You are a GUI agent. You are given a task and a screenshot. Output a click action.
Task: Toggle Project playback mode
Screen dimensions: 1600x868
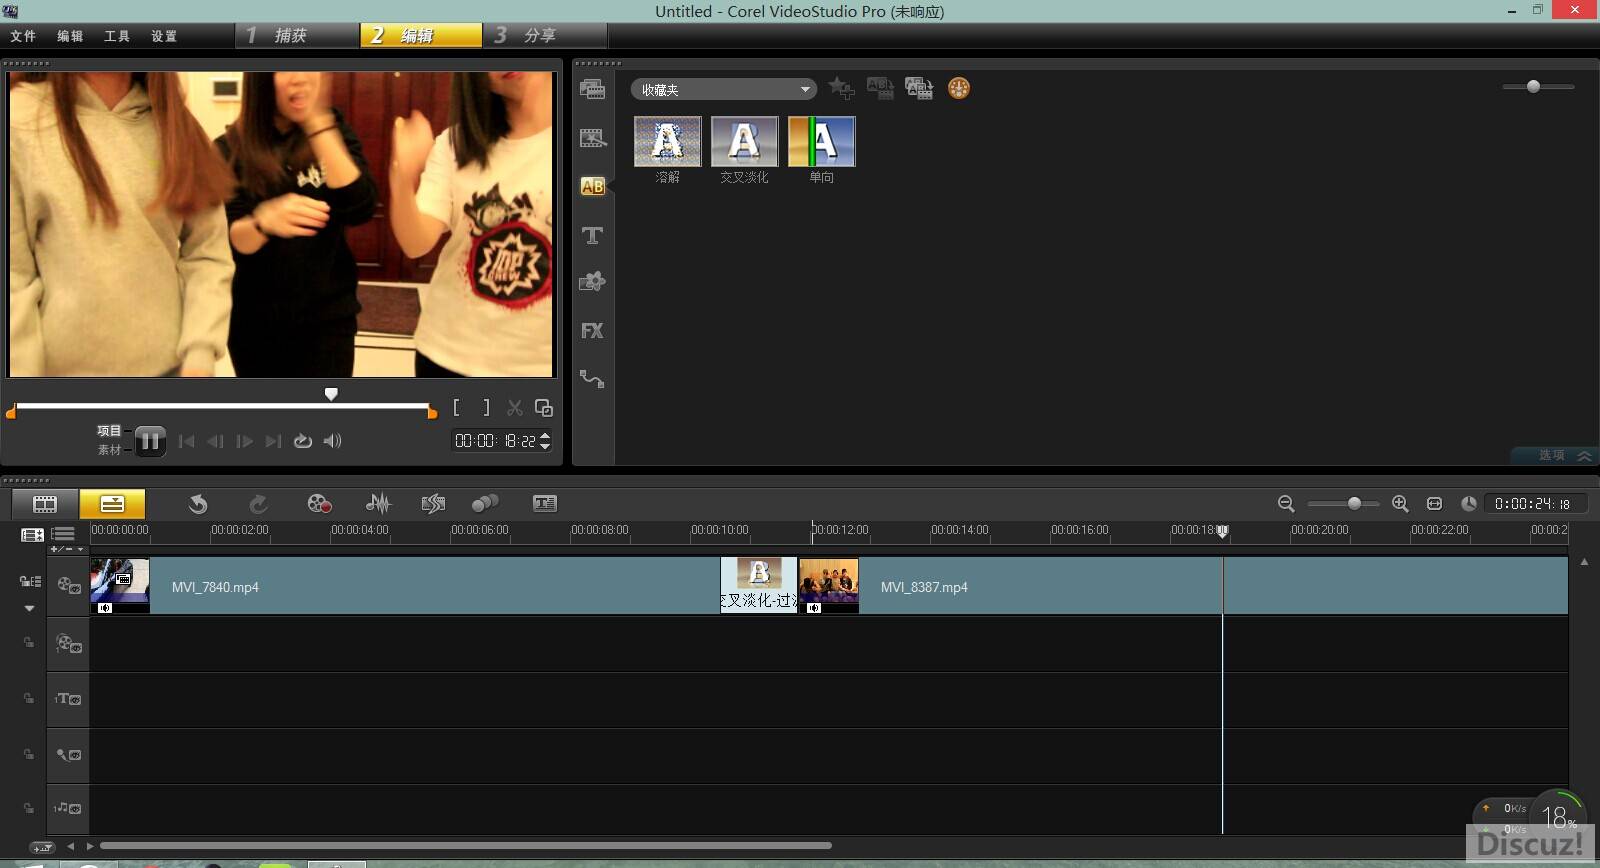coord(109,431)
